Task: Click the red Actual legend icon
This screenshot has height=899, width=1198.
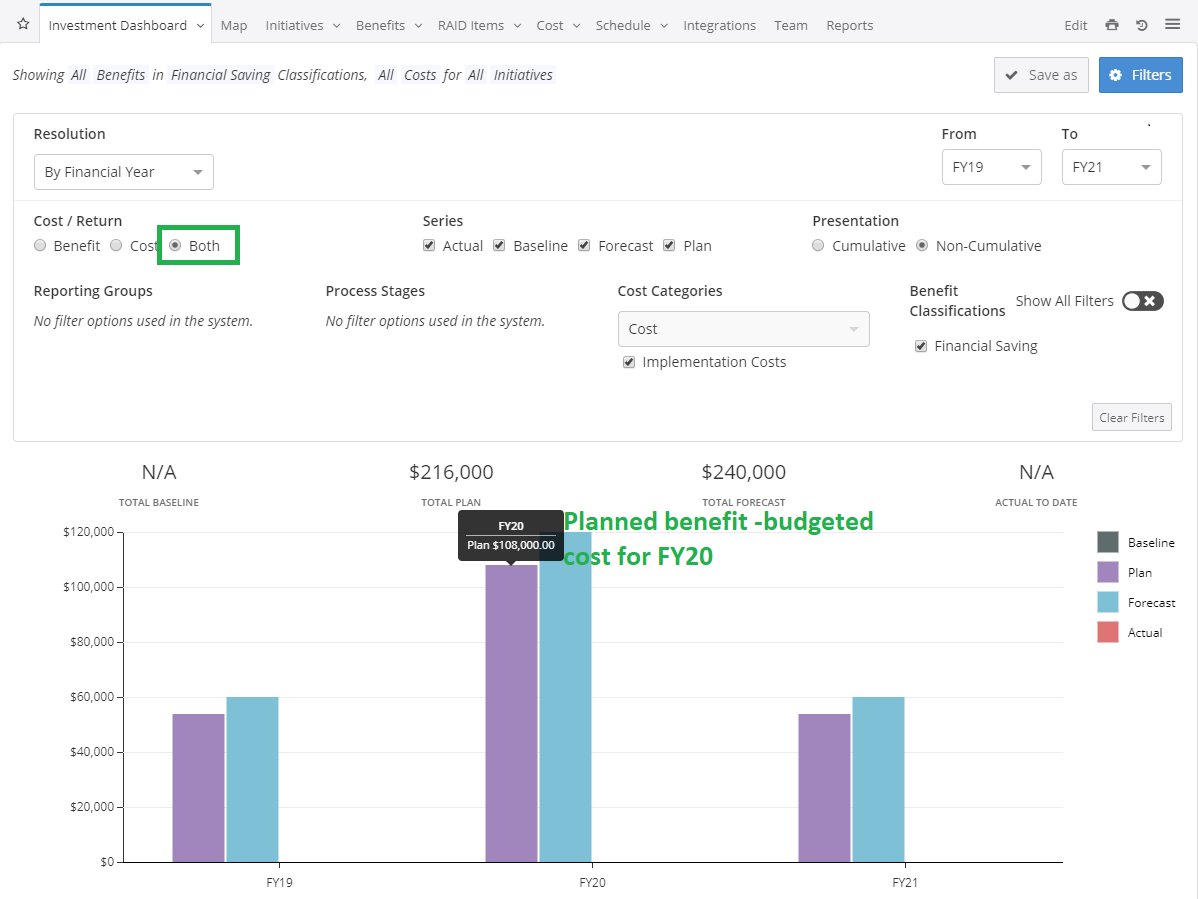Action: pyautogui.click(x=1107, y=632)
